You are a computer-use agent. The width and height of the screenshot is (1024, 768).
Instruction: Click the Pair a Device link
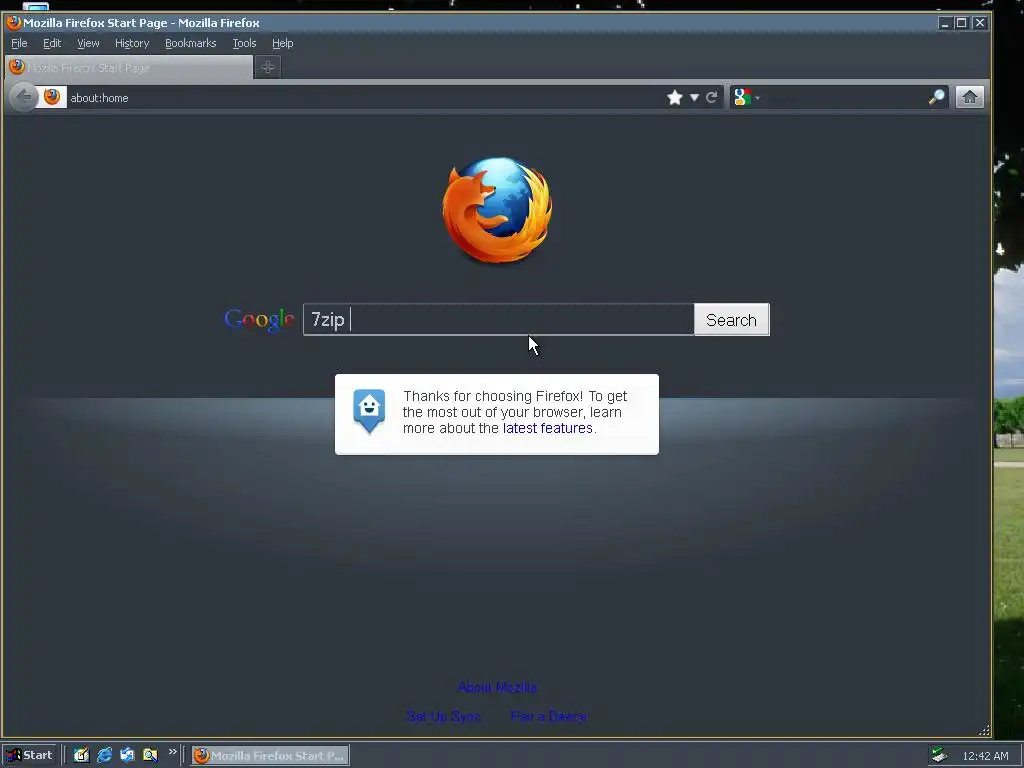tap(549, 716)
